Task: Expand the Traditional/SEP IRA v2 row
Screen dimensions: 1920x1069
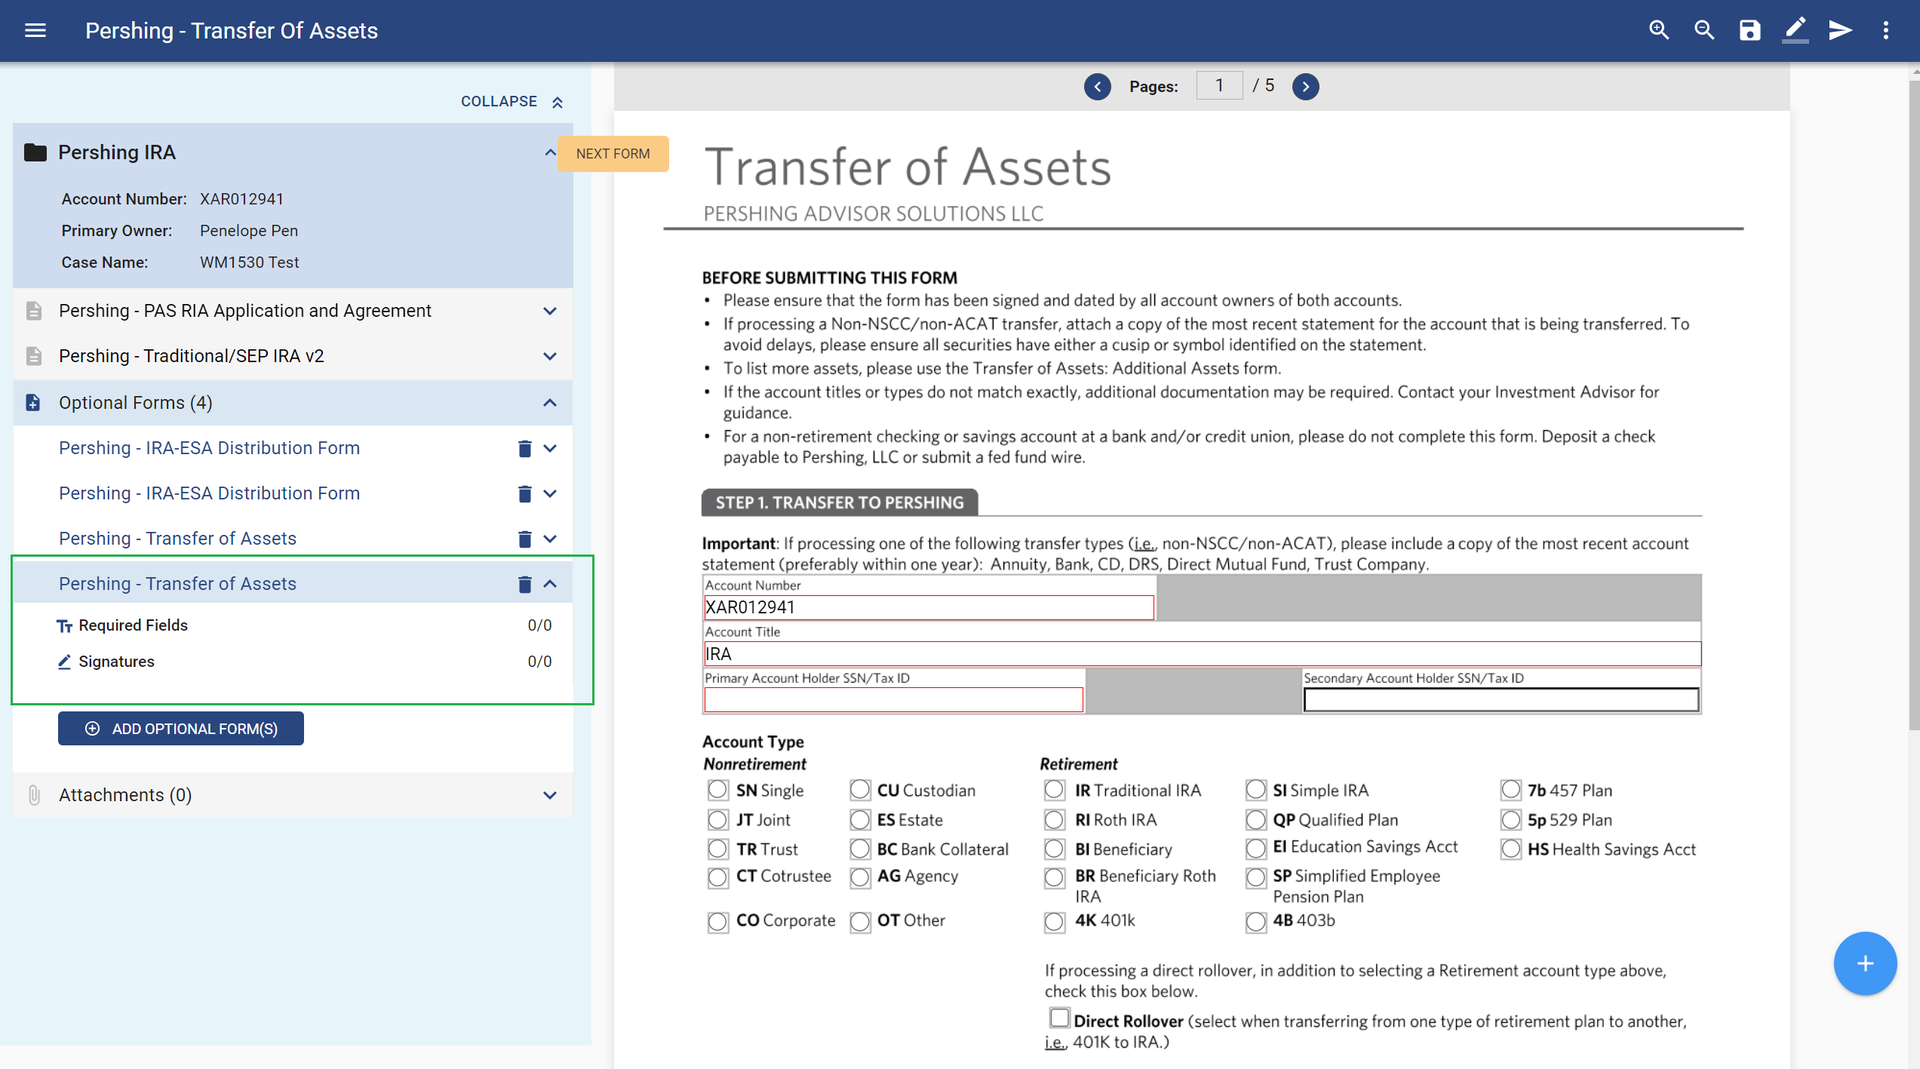Action: (x=550, y=356)
